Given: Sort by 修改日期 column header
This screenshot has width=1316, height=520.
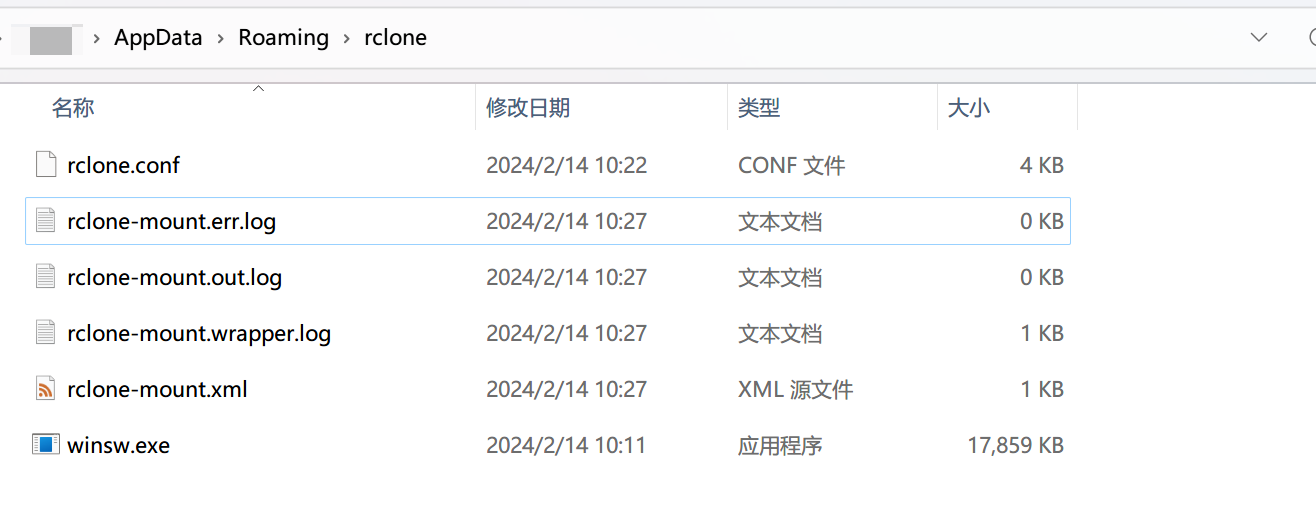Looking at the screenshot, I should pos(528,108).
